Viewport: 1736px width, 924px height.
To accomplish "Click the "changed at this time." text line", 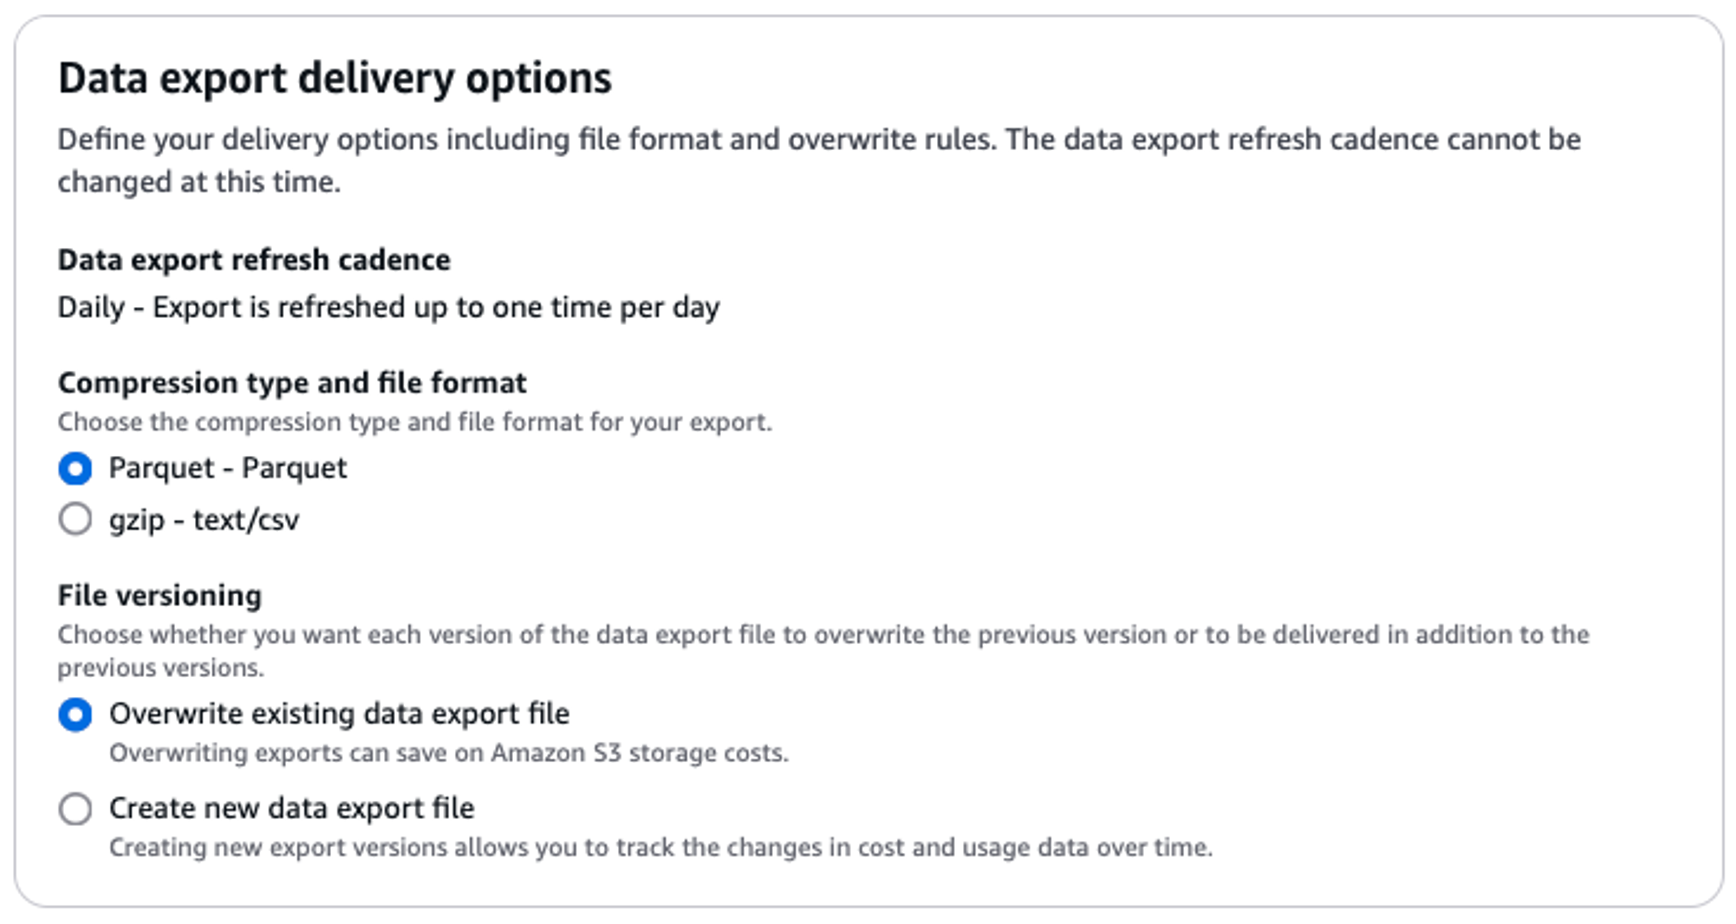I will [x=199, y=182].
